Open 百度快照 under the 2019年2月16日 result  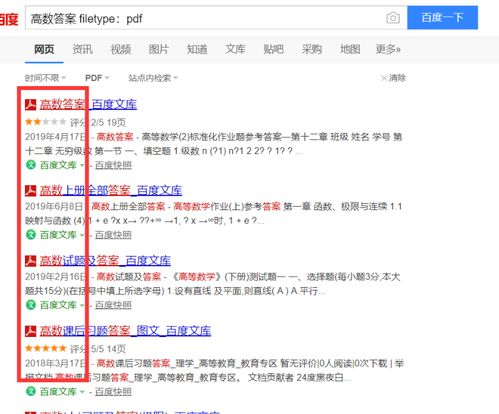[x=113, y=305]
